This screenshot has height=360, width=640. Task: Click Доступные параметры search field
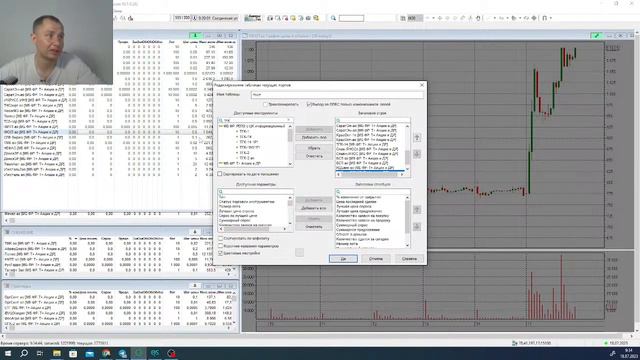[x=256, y=191]
